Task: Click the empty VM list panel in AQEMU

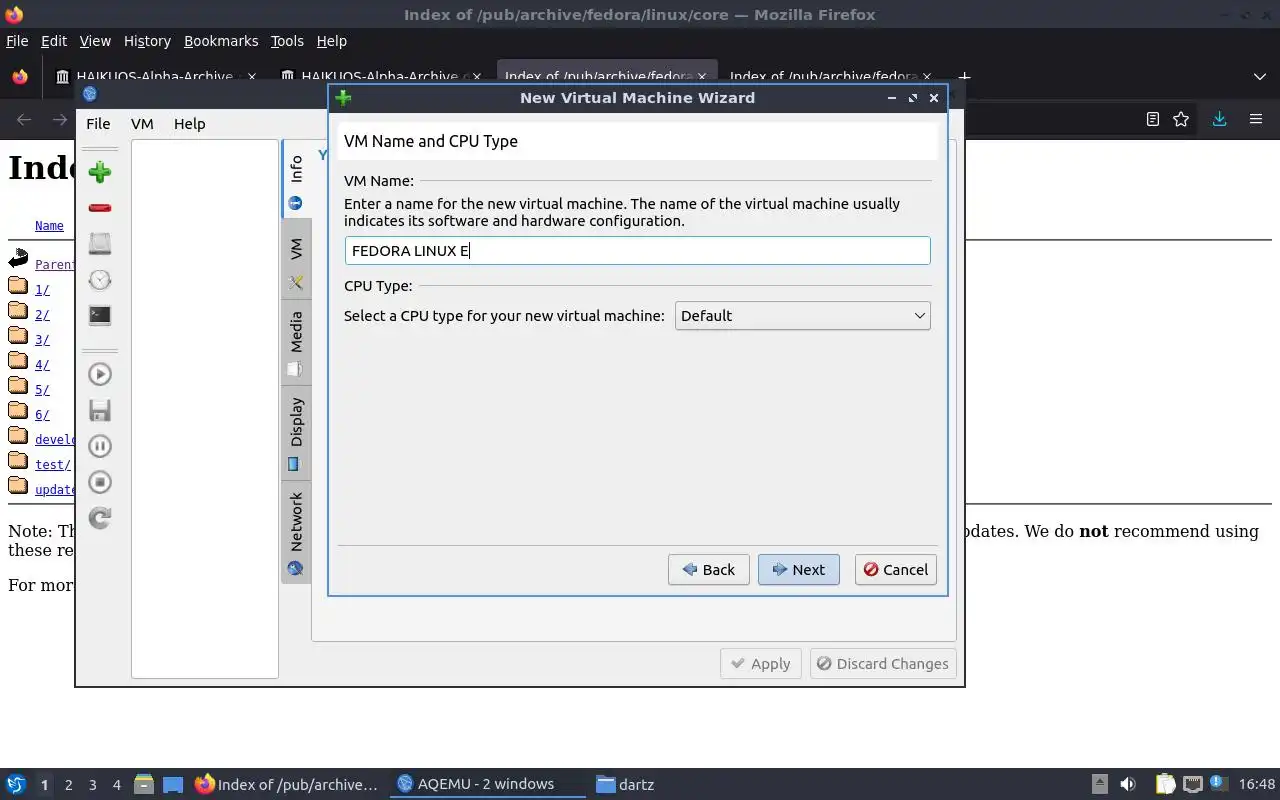Action: (x=205, y=408)
